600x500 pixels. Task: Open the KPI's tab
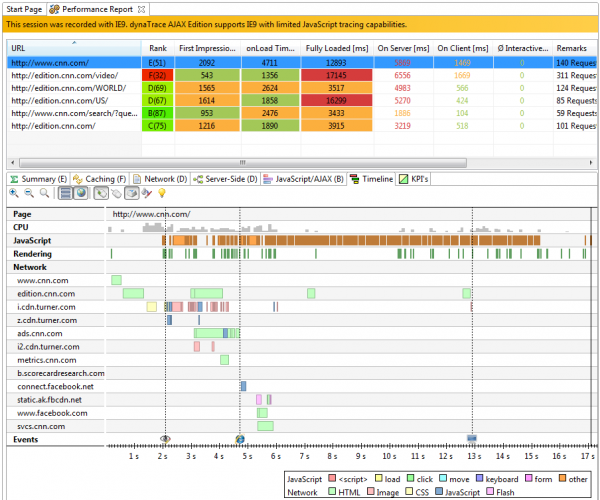tap(413, 179)
